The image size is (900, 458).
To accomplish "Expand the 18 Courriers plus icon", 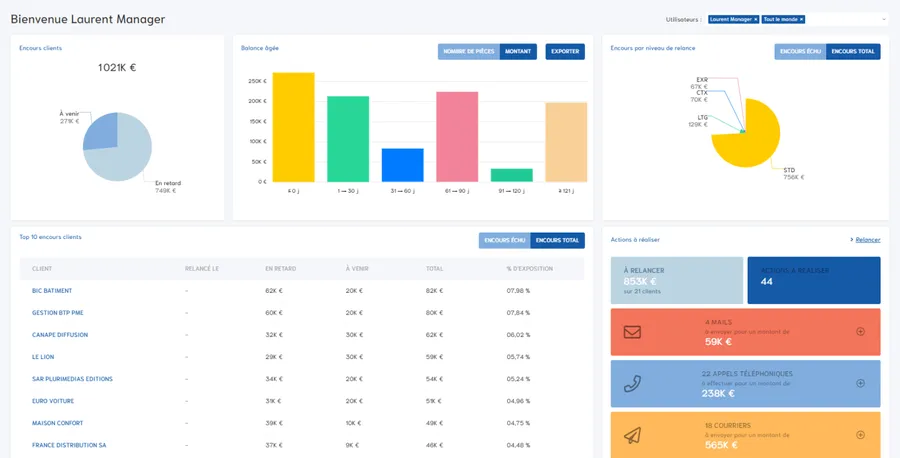I will (860, 435).
